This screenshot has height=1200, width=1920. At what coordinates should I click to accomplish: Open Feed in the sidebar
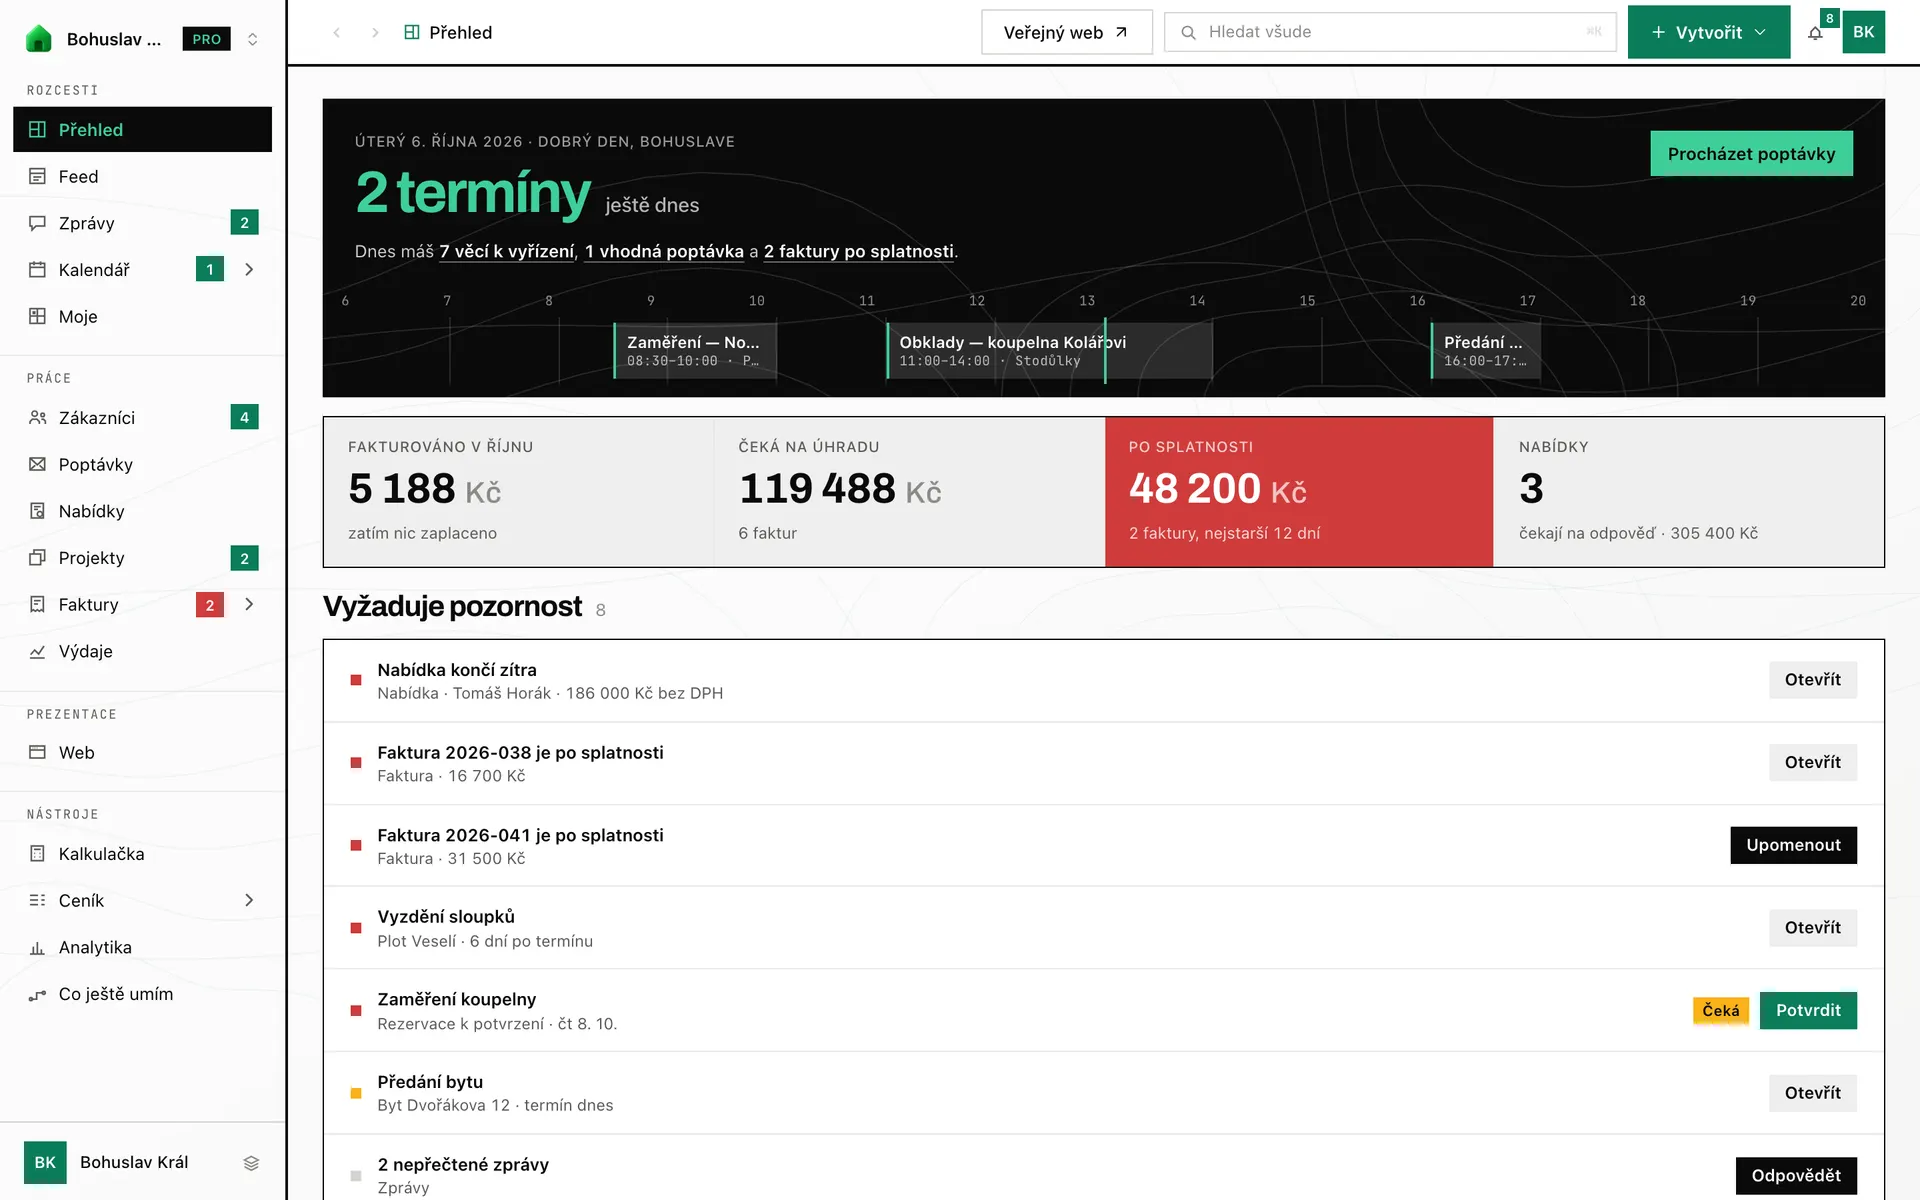point(142,176)
